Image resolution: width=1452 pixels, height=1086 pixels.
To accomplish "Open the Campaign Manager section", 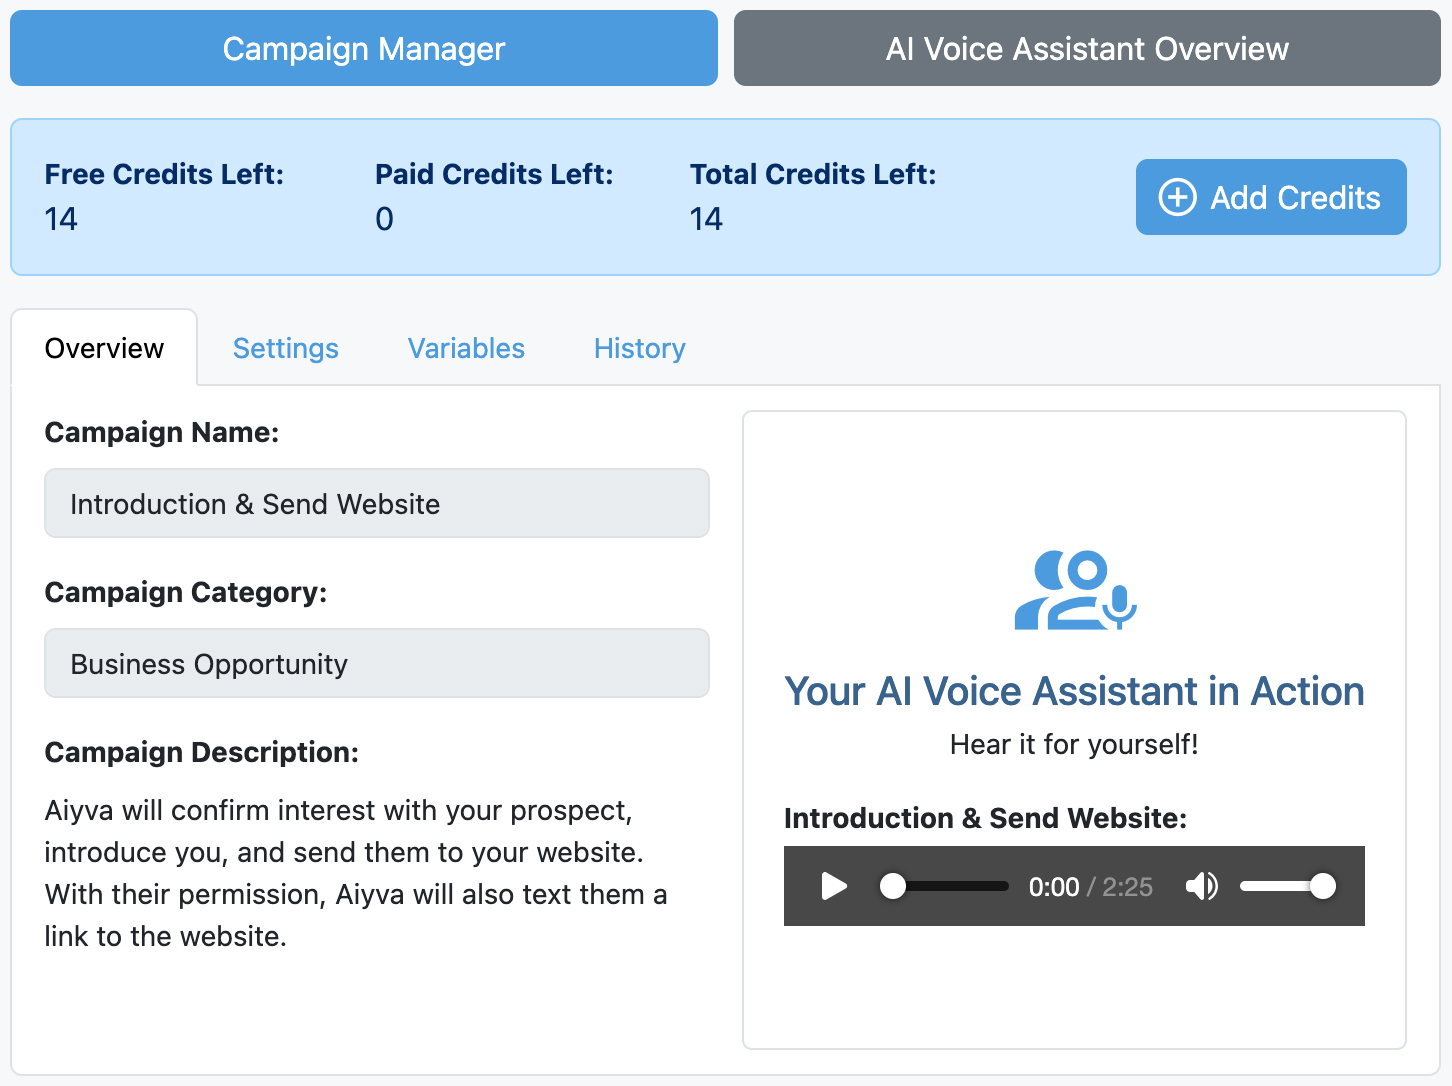I will [x=364, y=48].
